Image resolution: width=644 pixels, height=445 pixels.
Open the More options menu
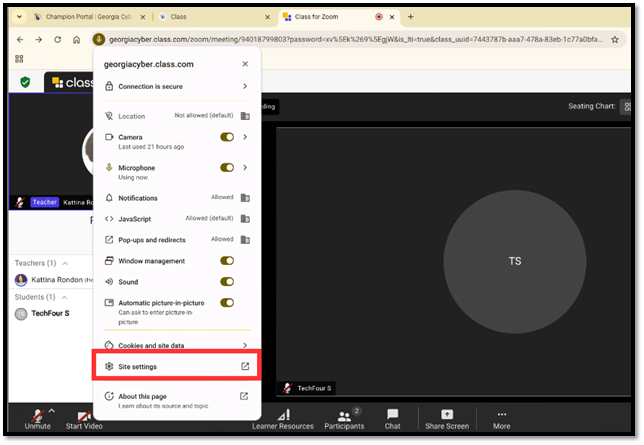coord(501,419)
